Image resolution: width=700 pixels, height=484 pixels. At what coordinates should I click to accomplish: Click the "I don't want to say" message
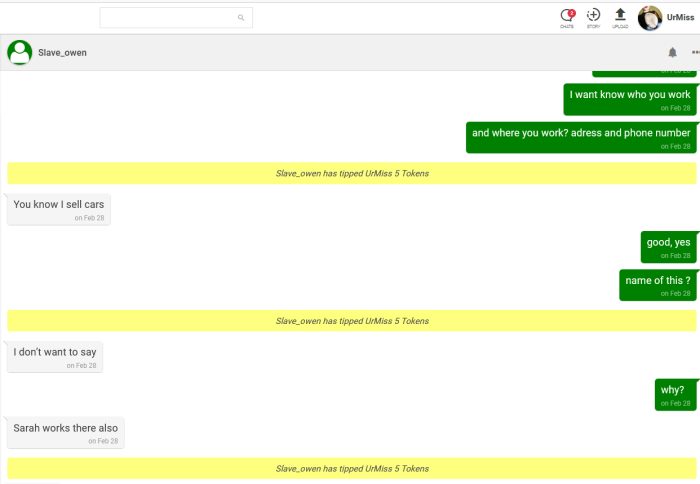[55, 357]
